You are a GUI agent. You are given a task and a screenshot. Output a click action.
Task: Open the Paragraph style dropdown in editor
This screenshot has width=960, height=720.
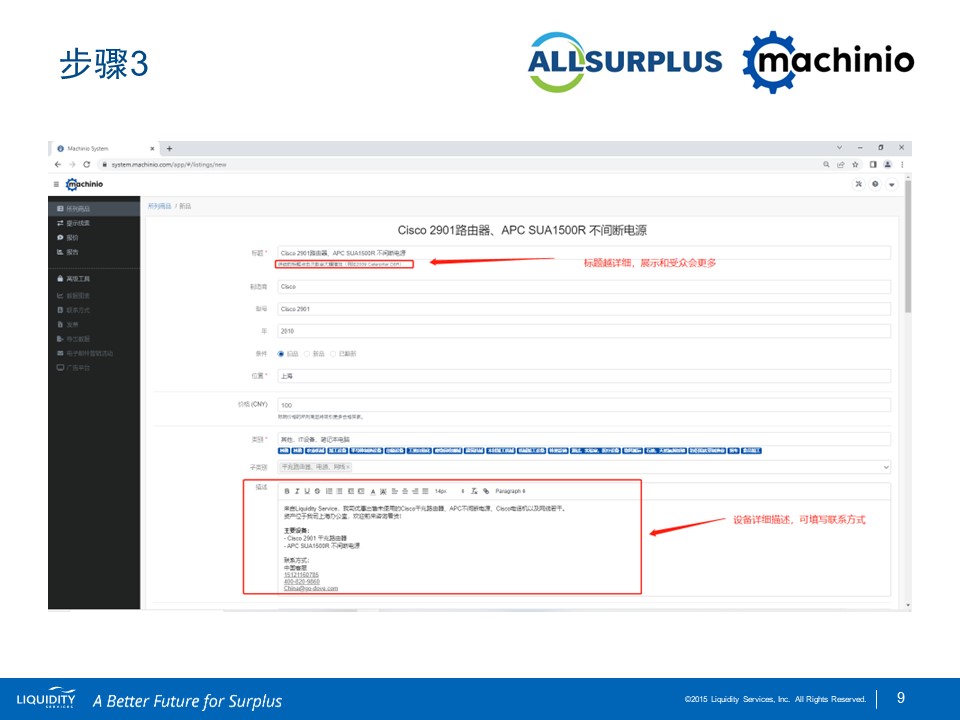pos(510,491)
